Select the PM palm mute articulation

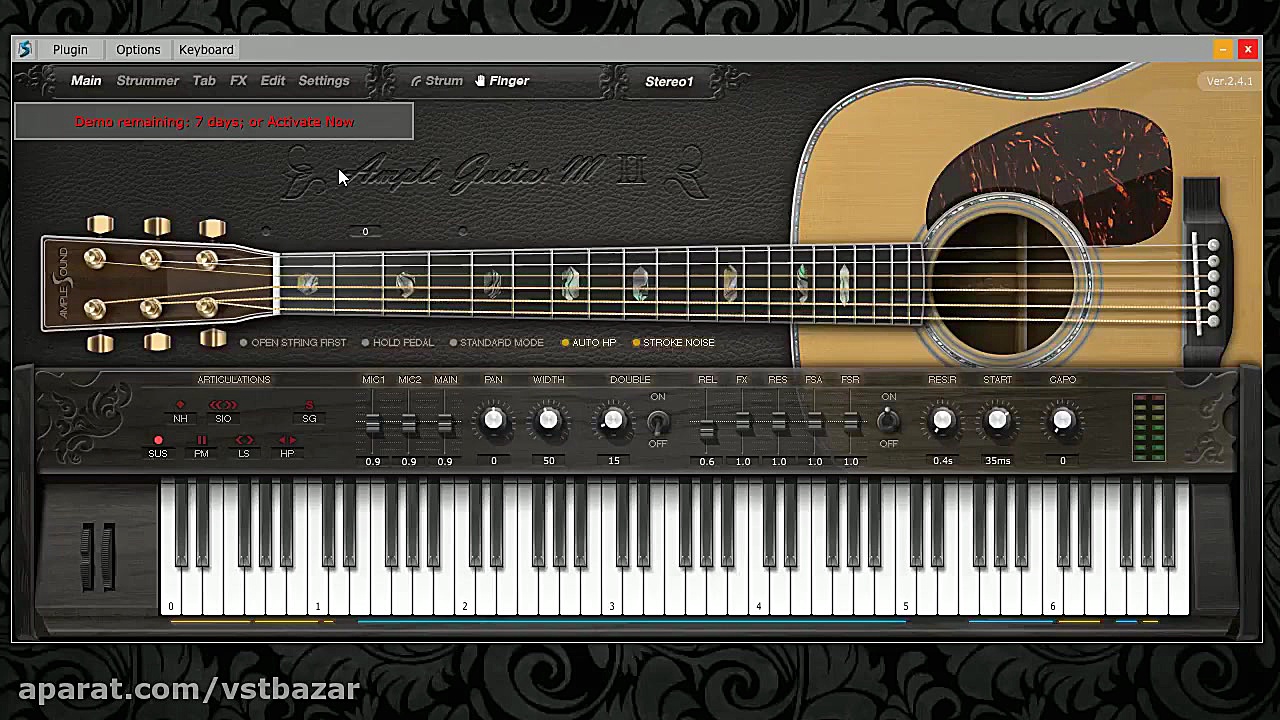click(201, 447)
